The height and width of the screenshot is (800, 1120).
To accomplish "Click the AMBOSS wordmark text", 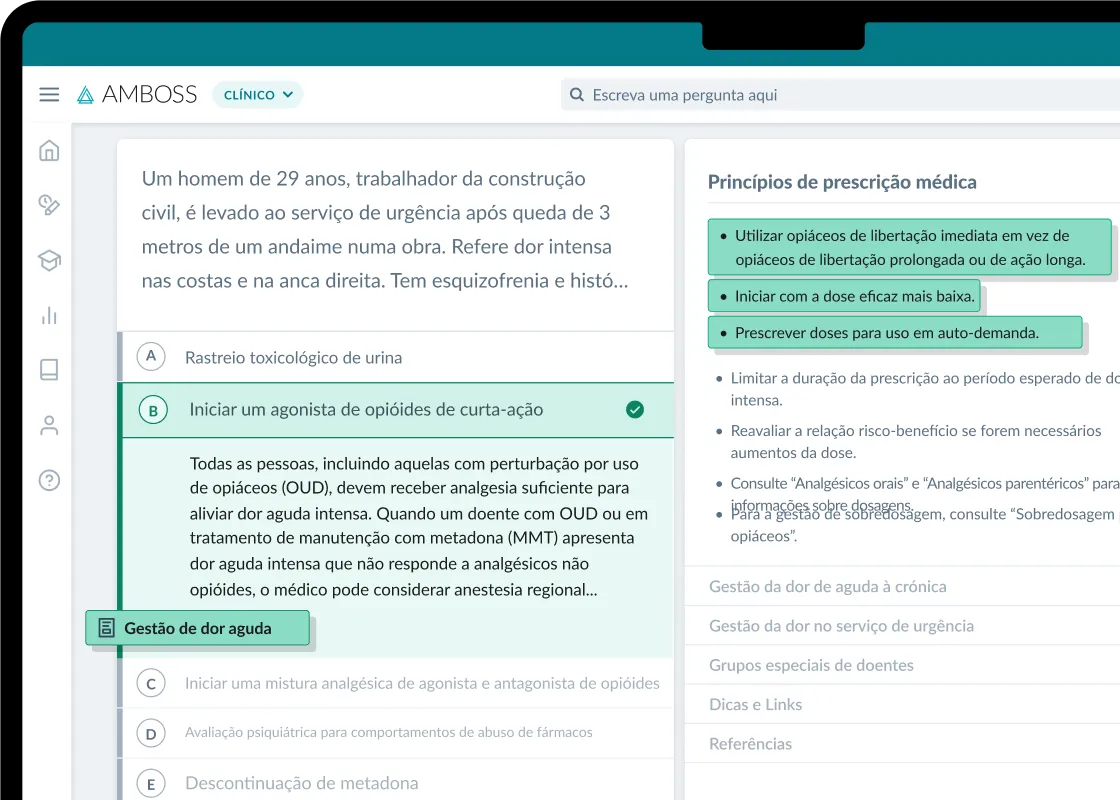I will click(x=149, y=94).
